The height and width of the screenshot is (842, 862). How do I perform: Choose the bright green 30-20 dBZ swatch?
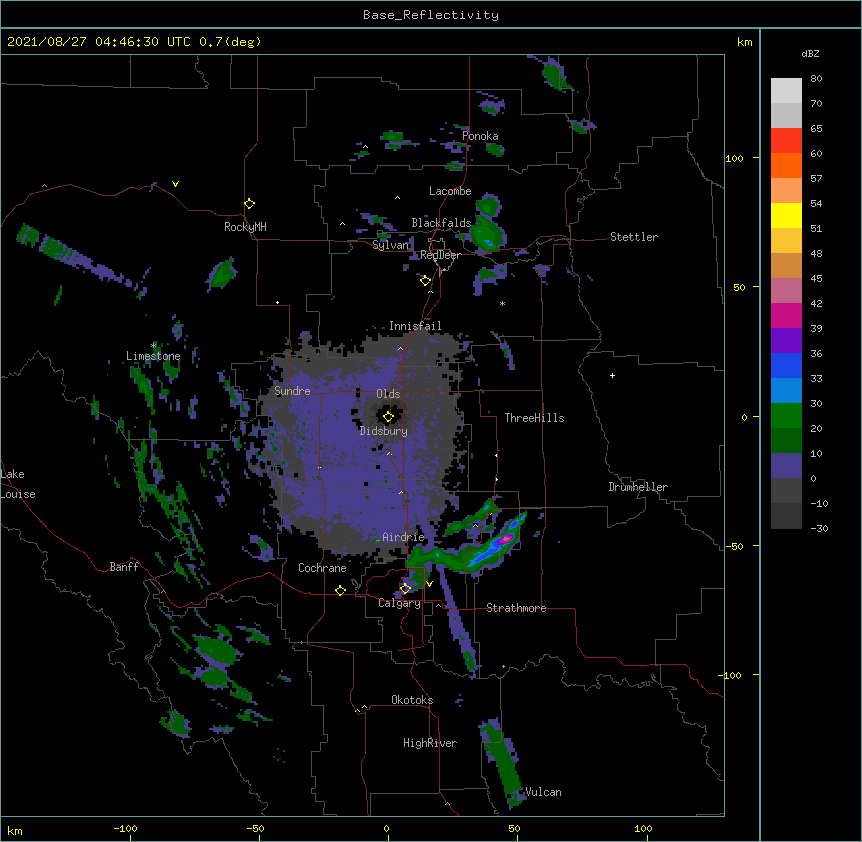click(786, 416)
